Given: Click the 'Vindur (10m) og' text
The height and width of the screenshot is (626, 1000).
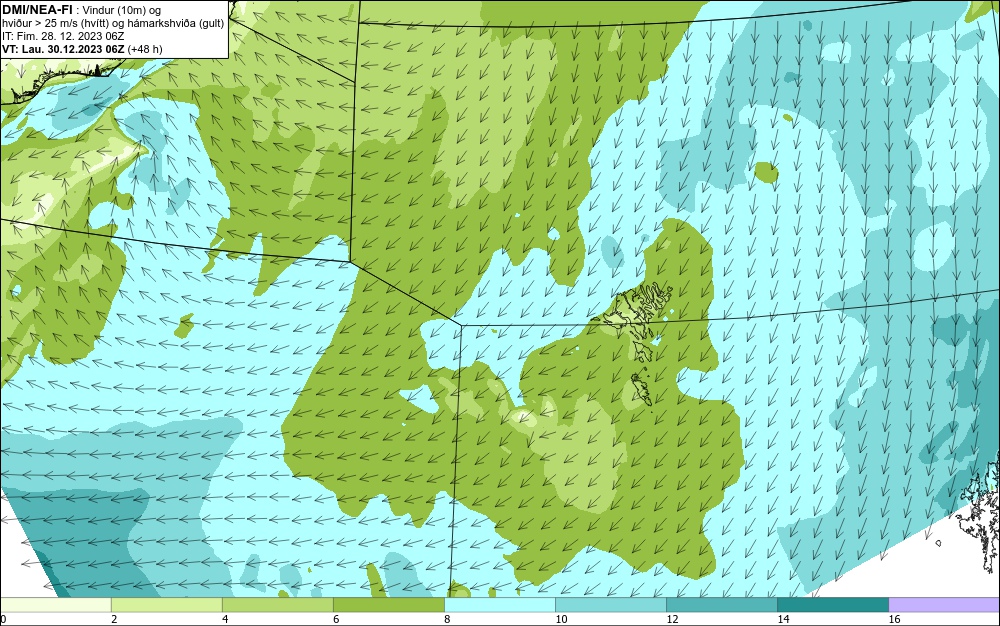Looking at the screenshot, I should pyautogui.click(x=121, y=10).
